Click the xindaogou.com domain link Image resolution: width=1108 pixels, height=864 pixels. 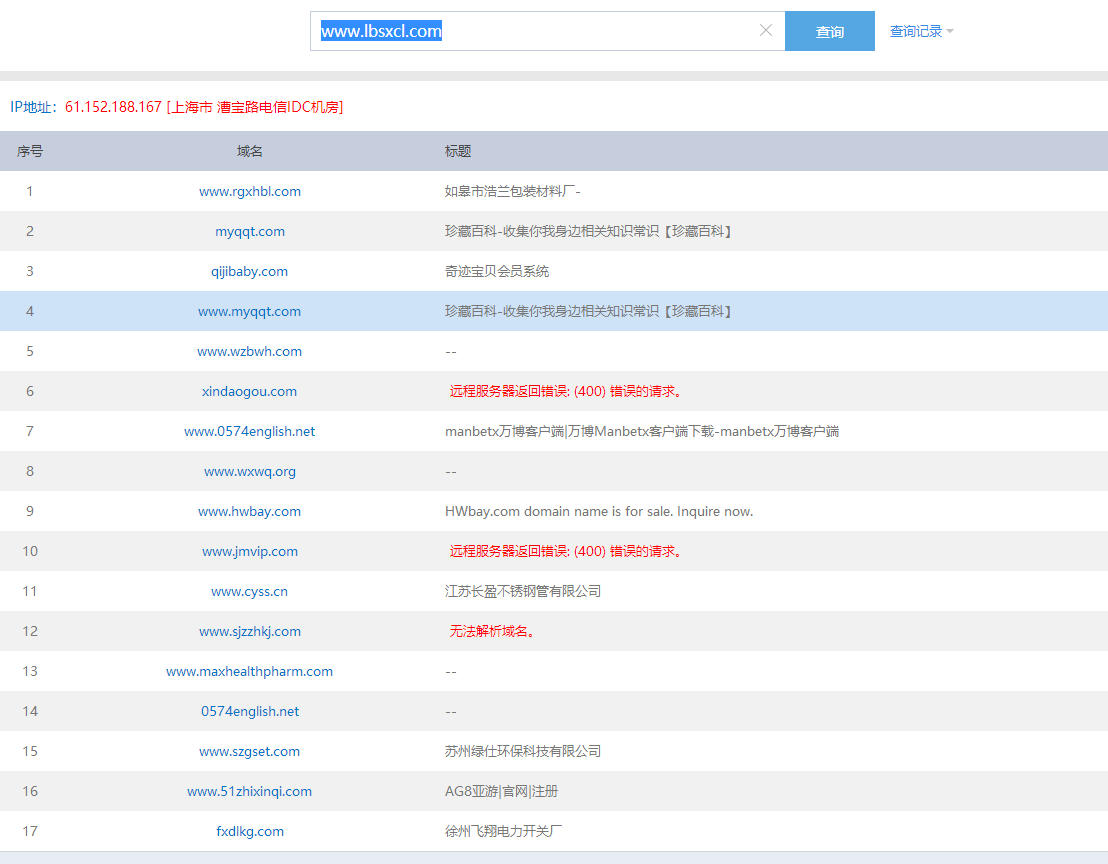[250, 391]
